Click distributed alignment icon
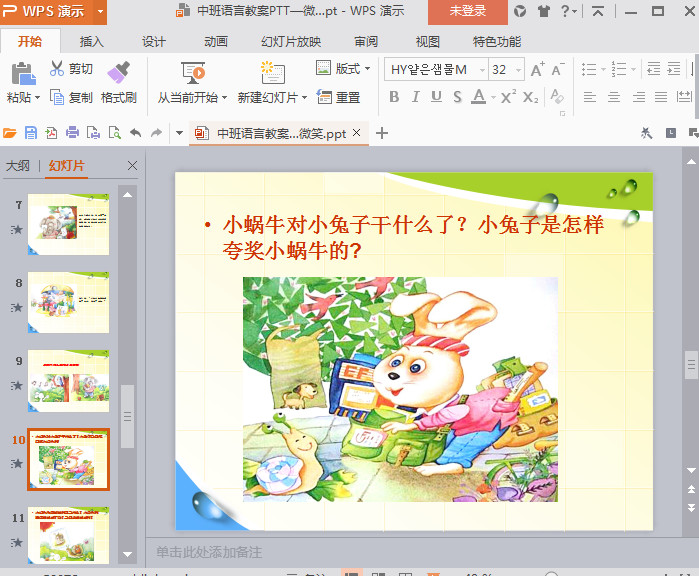This screenshot has height=576, width=699. [684, 96]
